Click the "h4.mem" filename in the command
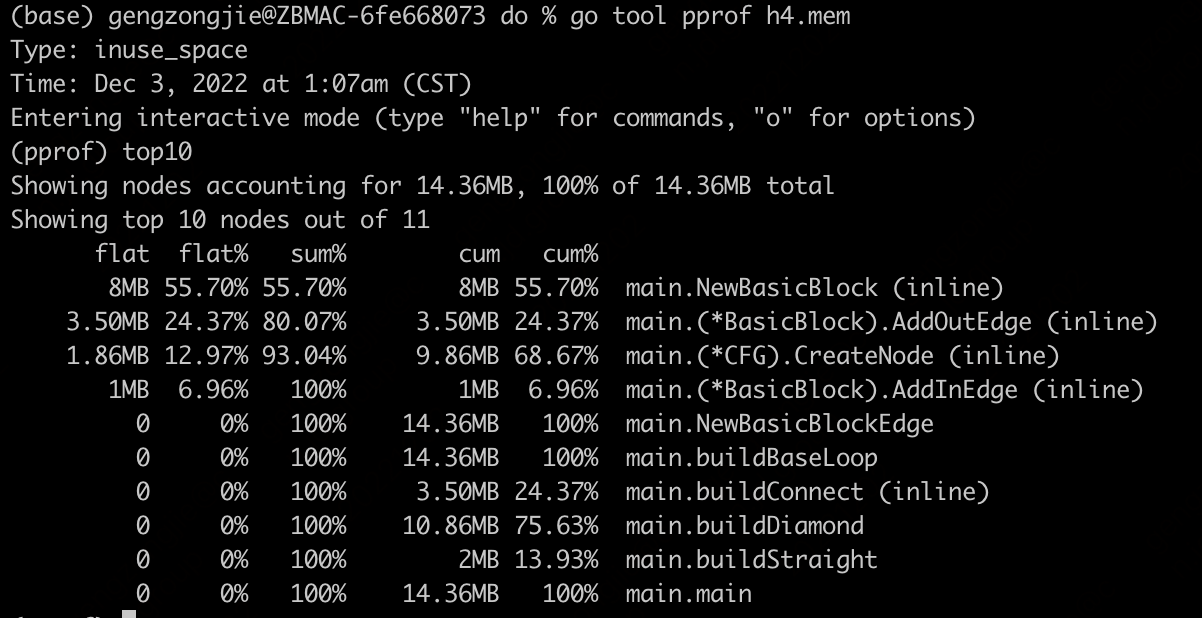The height and width of the screenshot is (618, 1202). click(814, 16)
